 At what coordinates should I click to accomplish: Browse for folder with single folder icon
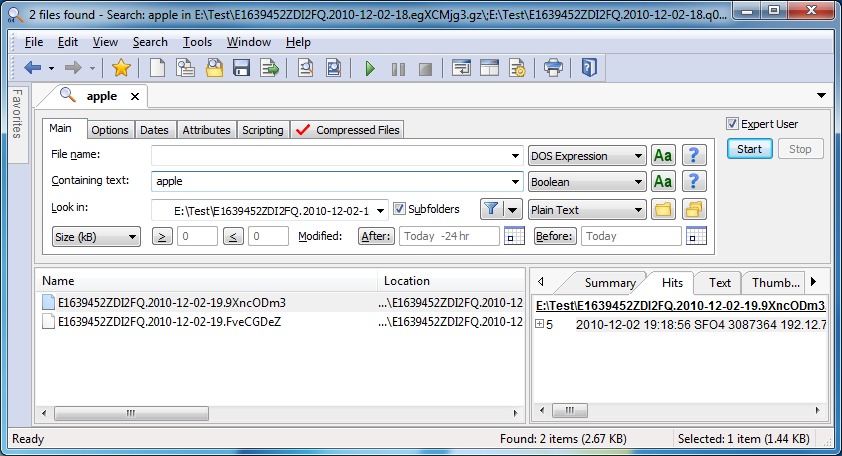[663, 209]
